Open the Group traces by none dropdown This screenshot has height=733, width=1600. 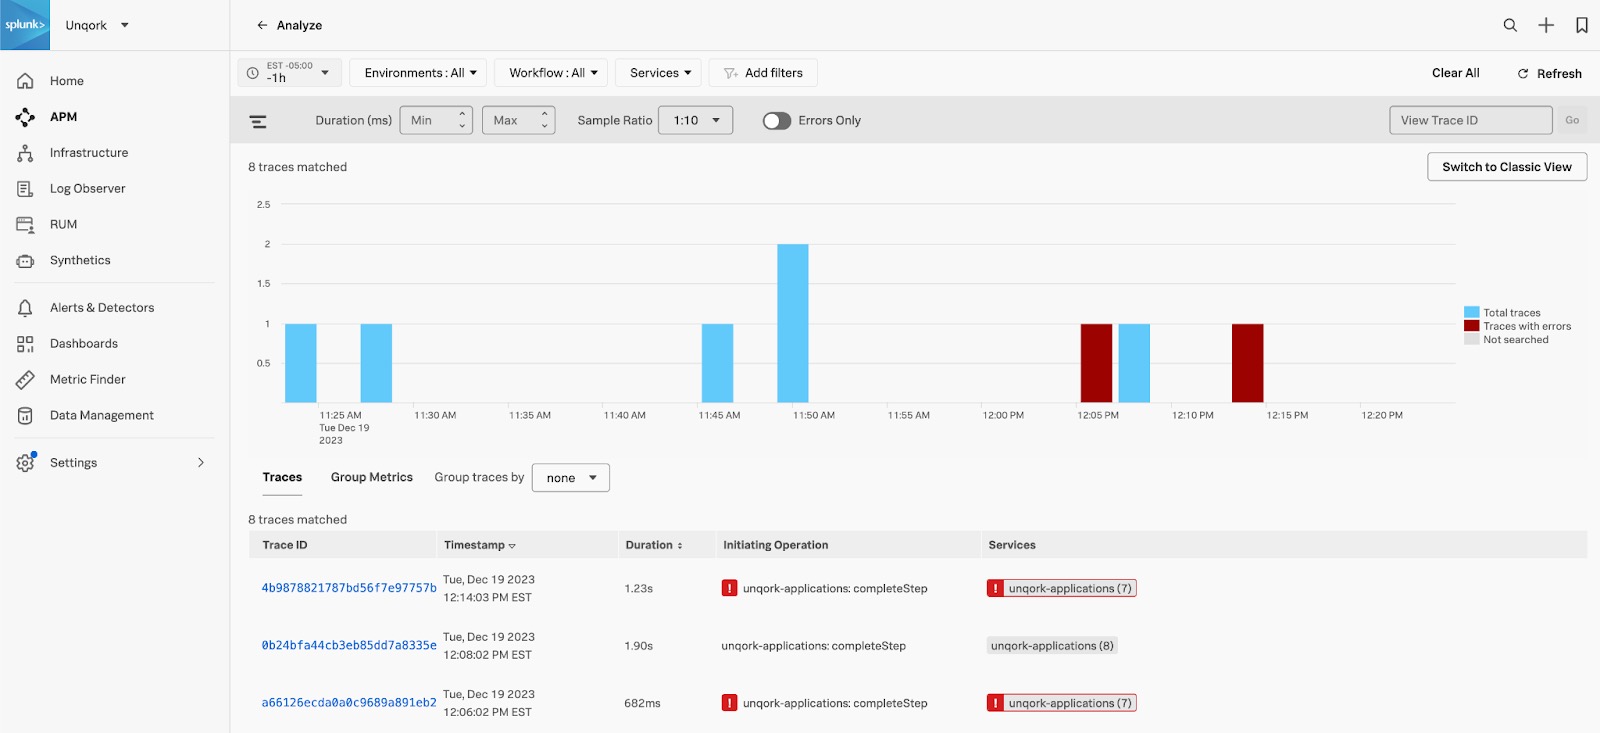[x=571, y=478]
